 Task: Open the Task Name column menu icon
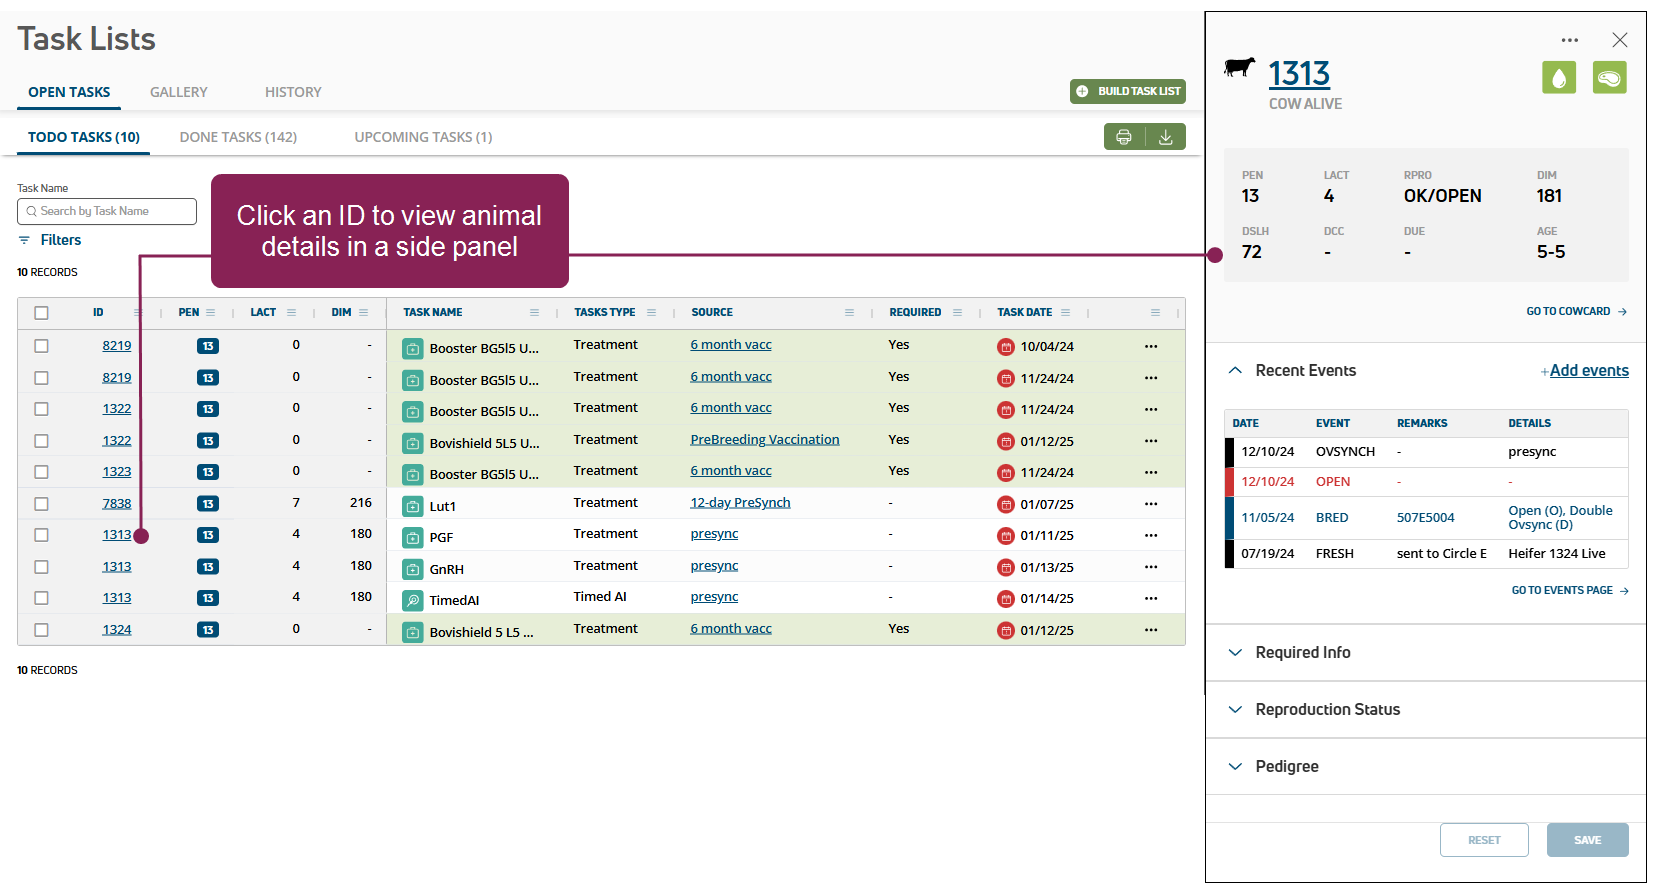(534, 313)
